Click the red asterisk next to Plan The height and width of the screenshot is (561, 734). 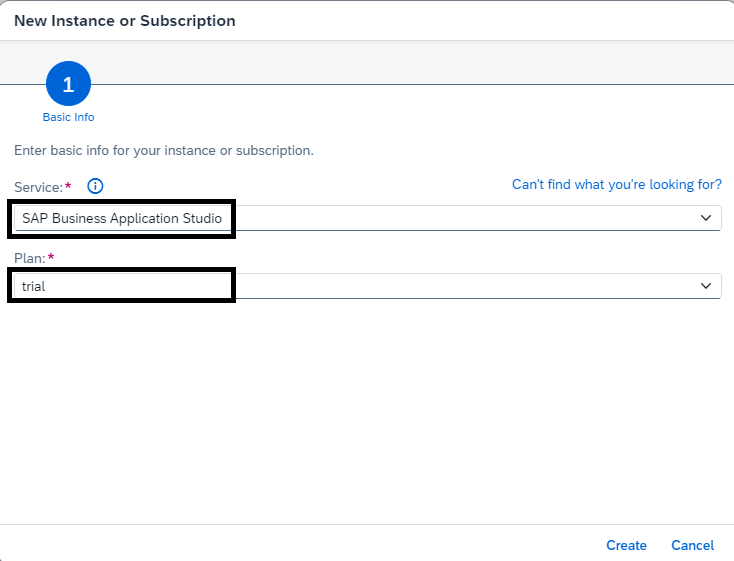(51, 256)
